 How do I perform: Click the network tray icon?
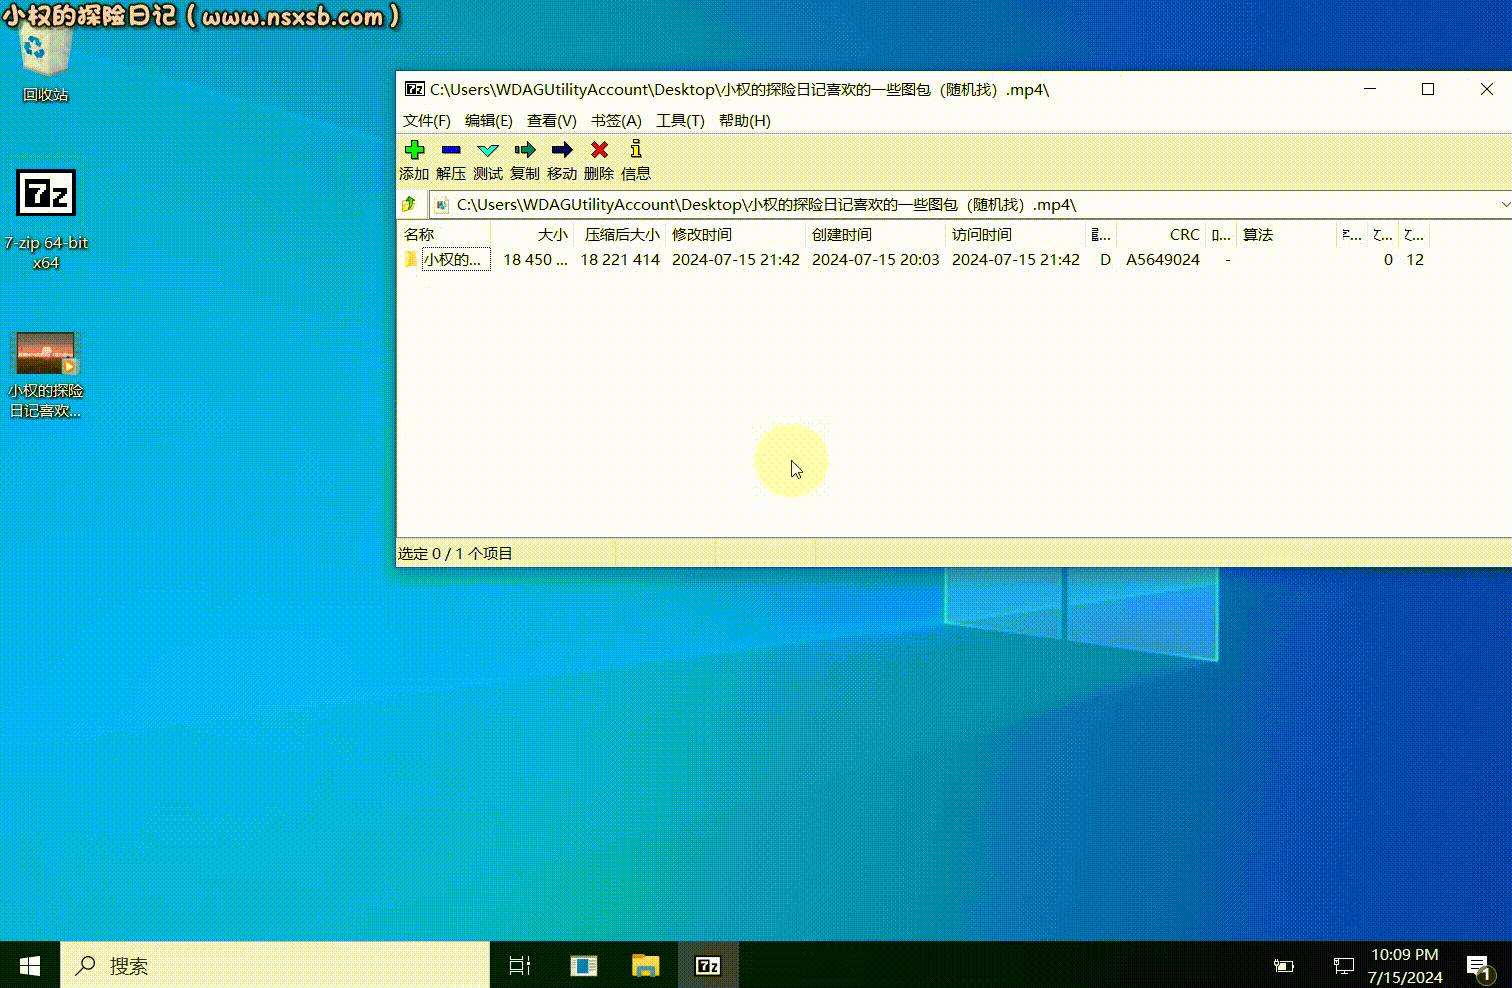coord(1344,966)
